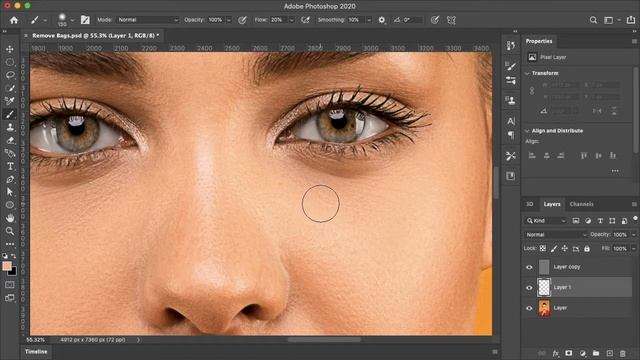640x360 pixels.
Task: Open the brush Opacity dropdown arrow
Action: click(x=229, y=20)
